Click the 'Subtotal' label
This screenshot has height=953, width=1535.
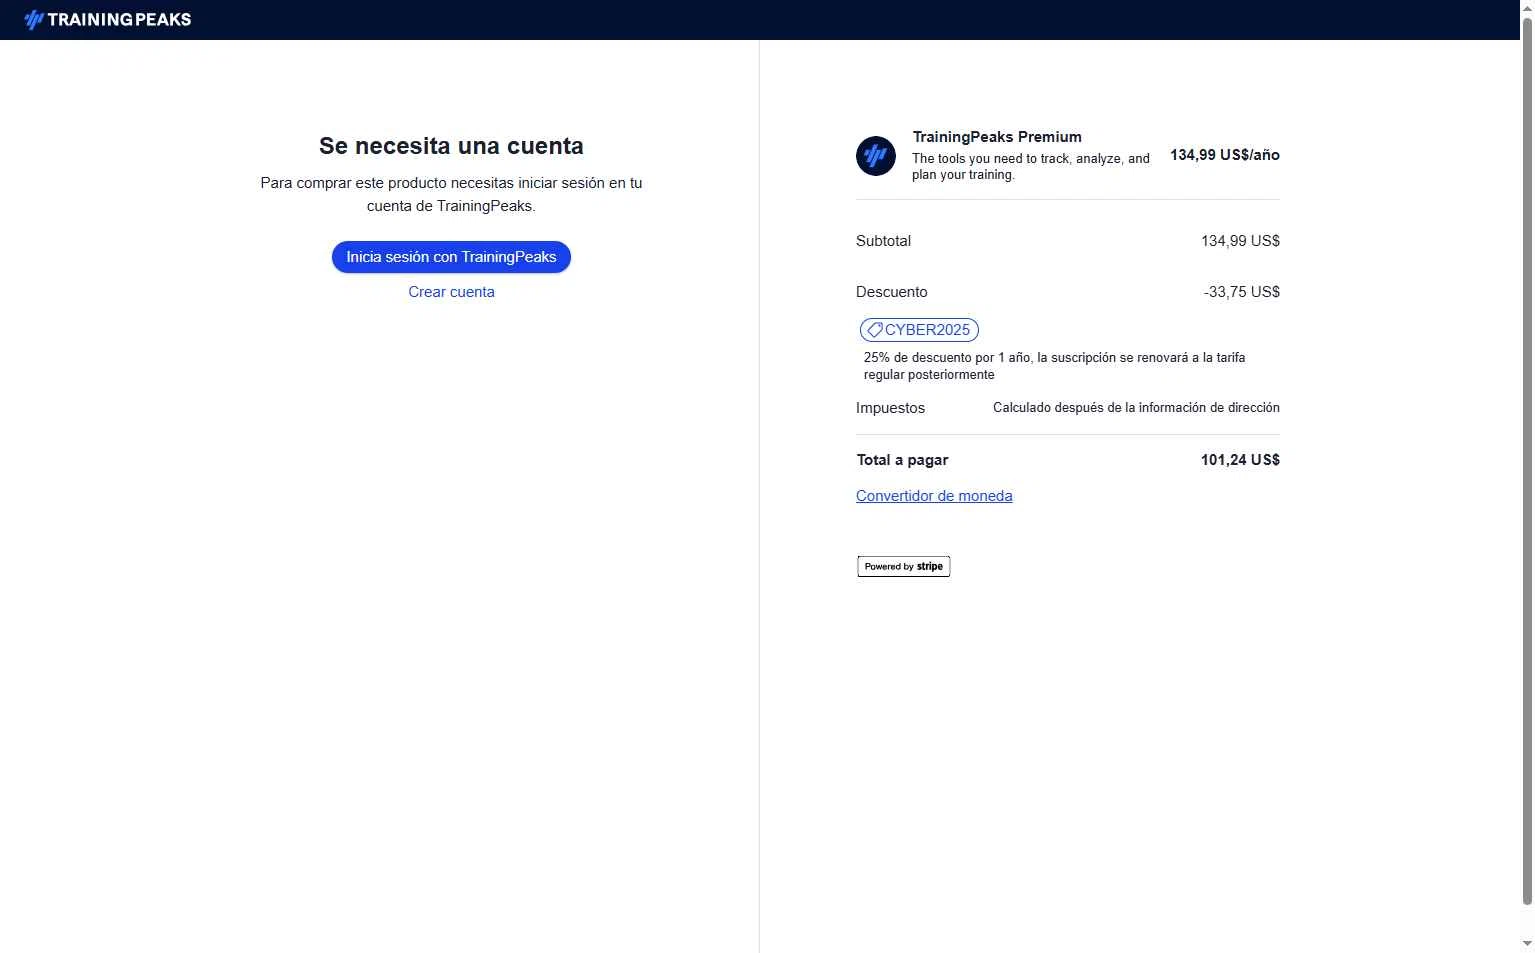(x=883, y=241)
